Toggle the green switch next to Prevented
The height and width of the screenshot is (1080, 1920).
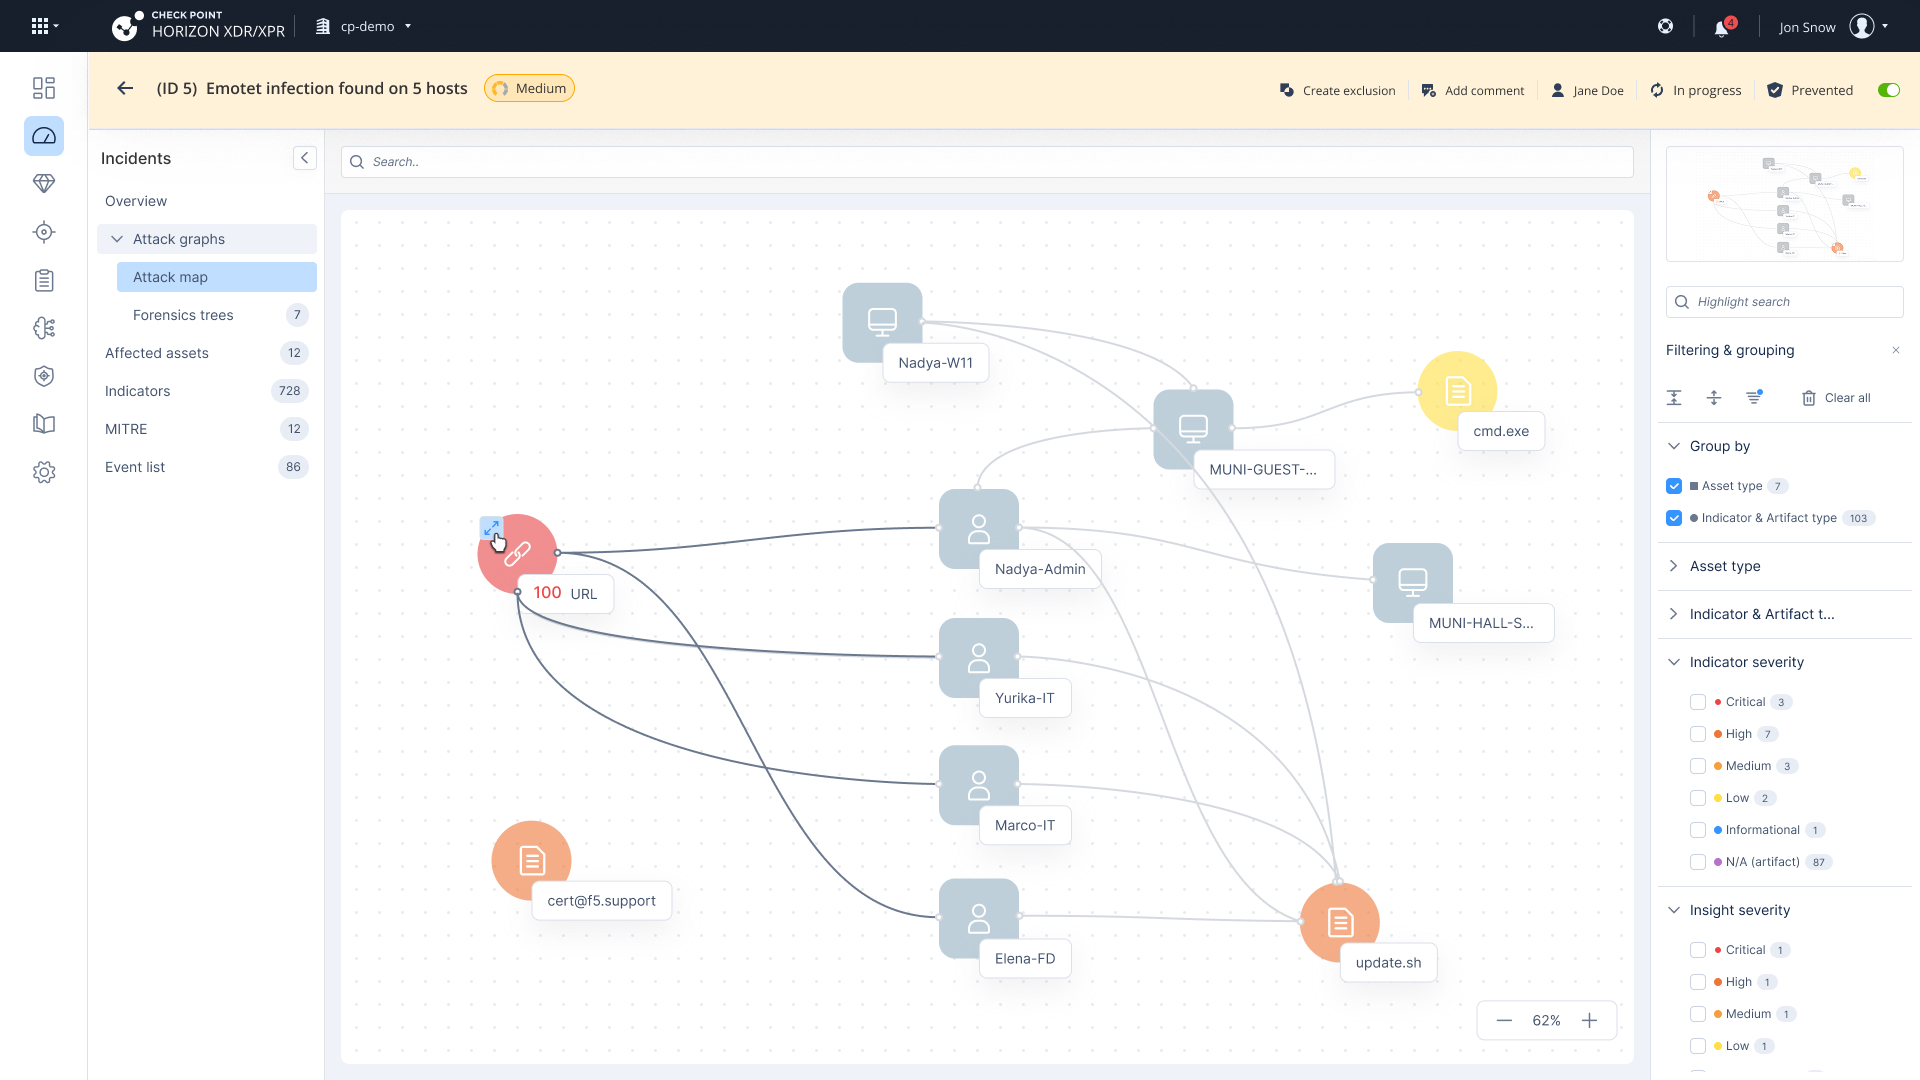[x=1888, y=90]
